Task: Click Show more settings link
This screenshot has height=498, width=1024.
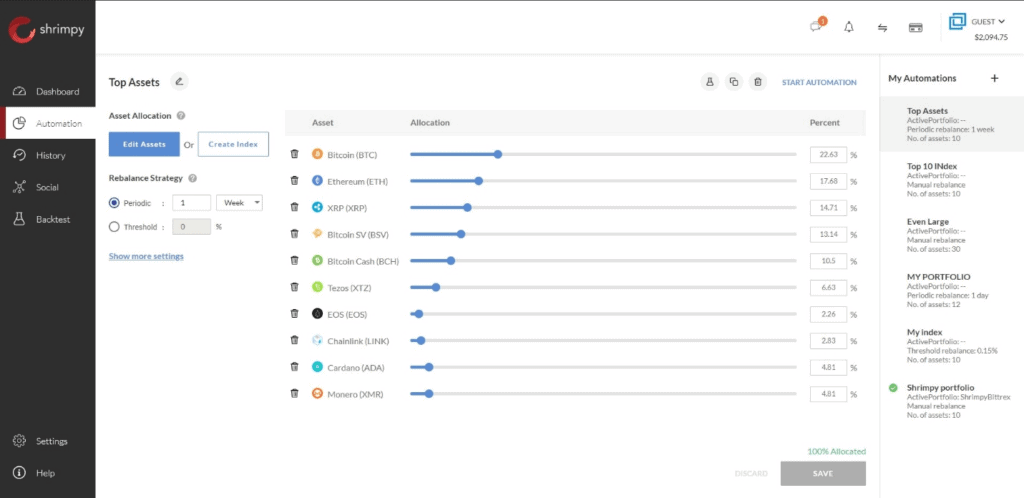Action: 146,257
